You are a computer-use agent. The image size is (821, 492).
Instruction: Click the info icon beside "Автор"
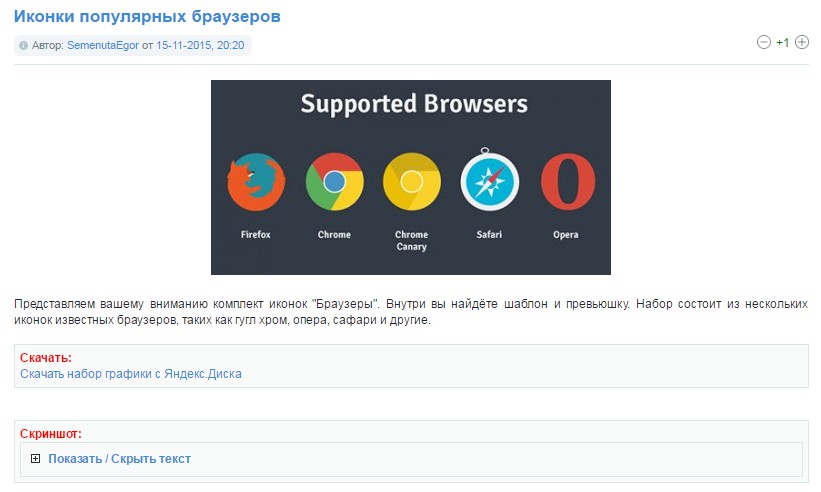click(x=24, y=46)
